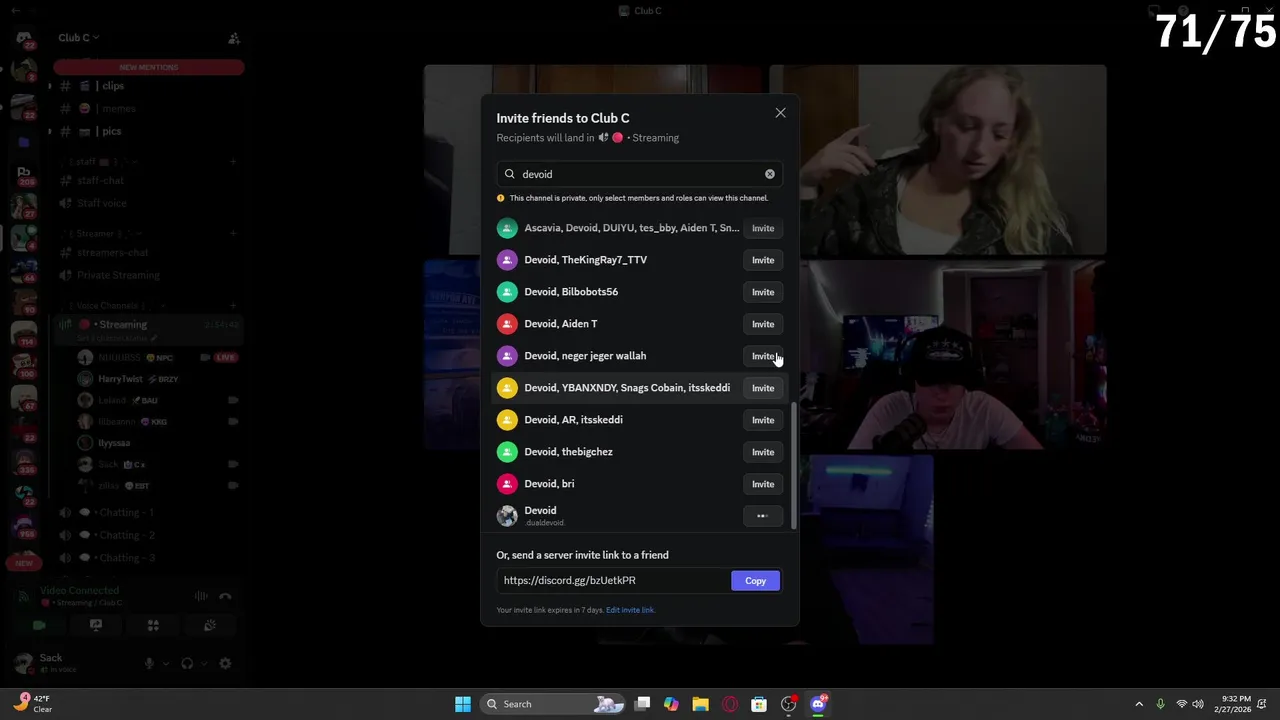The height and width of the screenshot is (720, 1280).
Task: Open Microsoft Store from the taskbar
Action: [759, 704]
